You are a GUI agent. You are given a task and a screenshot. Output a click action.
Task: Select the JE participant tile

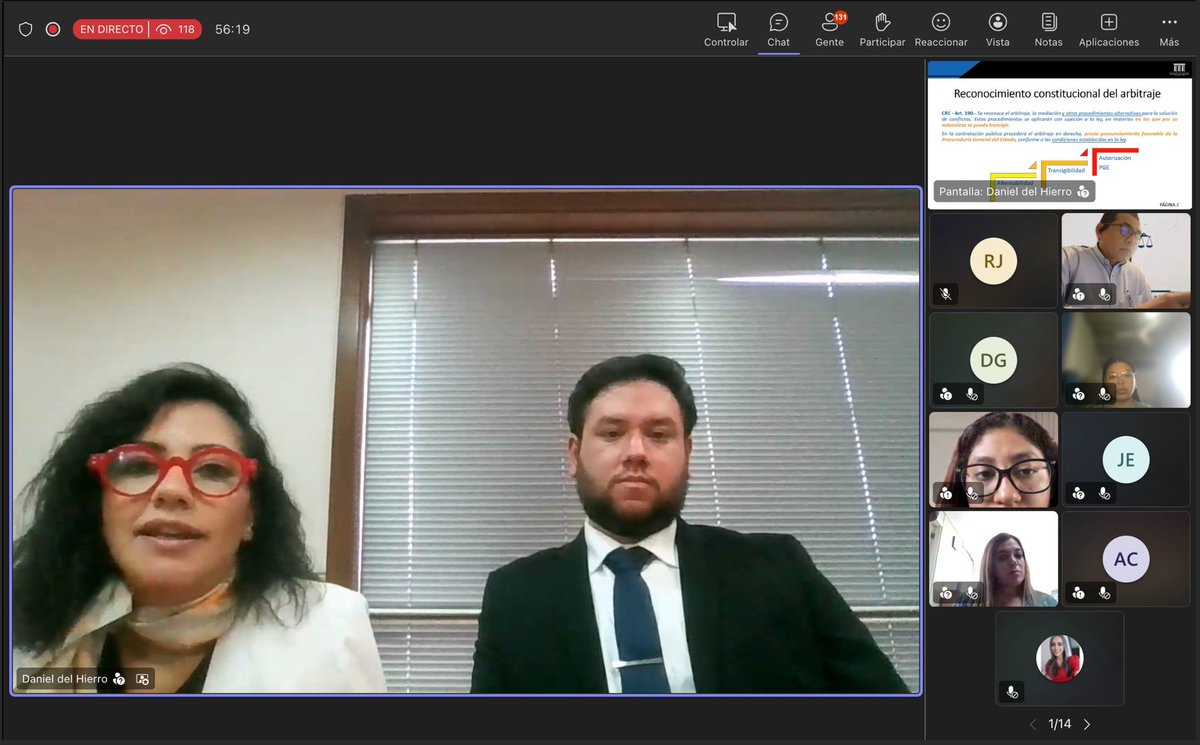point(1126,459)
